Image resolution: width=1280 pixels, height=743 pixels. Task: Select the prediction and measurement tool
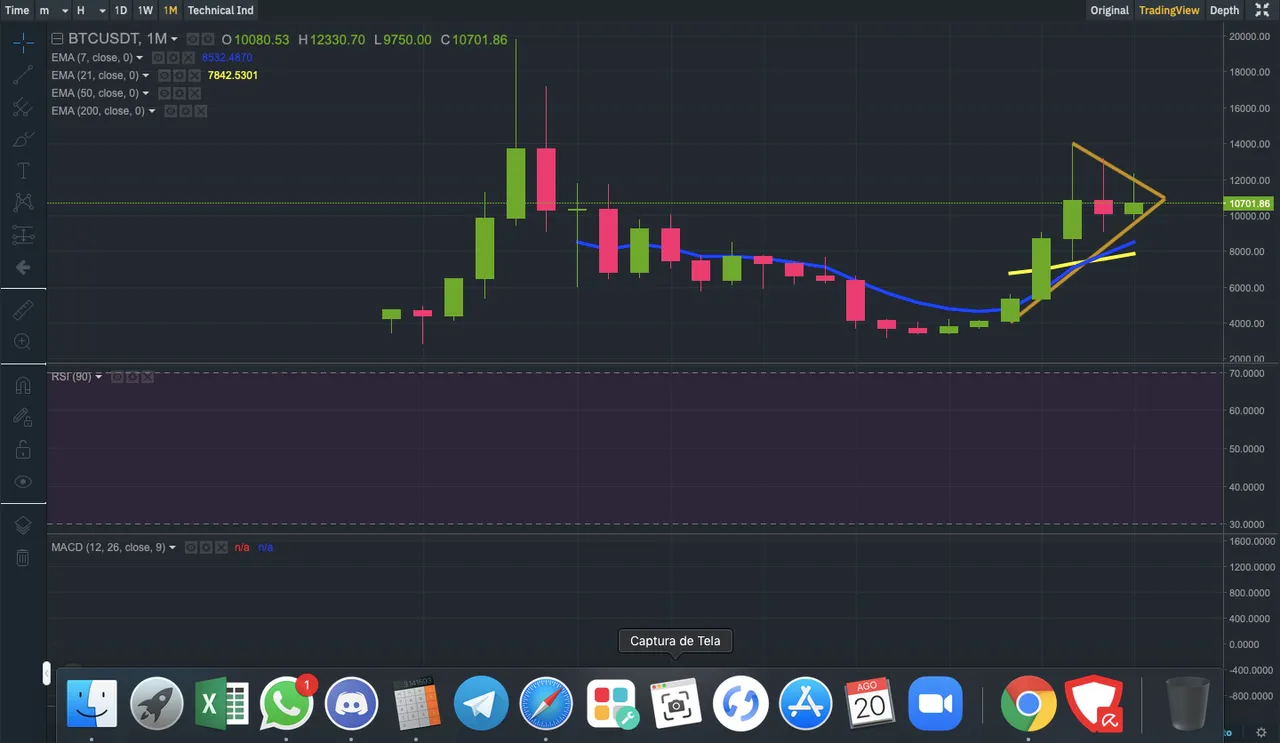[x=23, y=236]
